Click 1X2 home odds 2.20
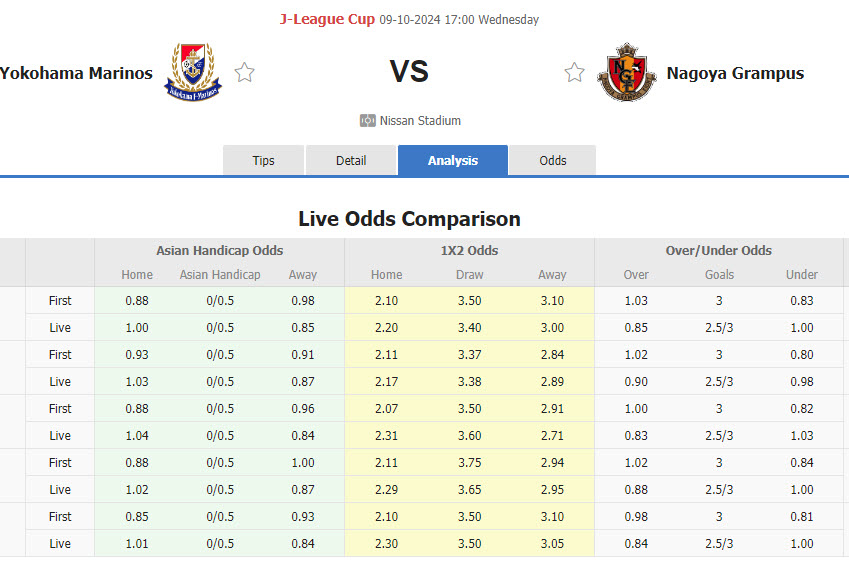849x566 pixels. point(387,328)
